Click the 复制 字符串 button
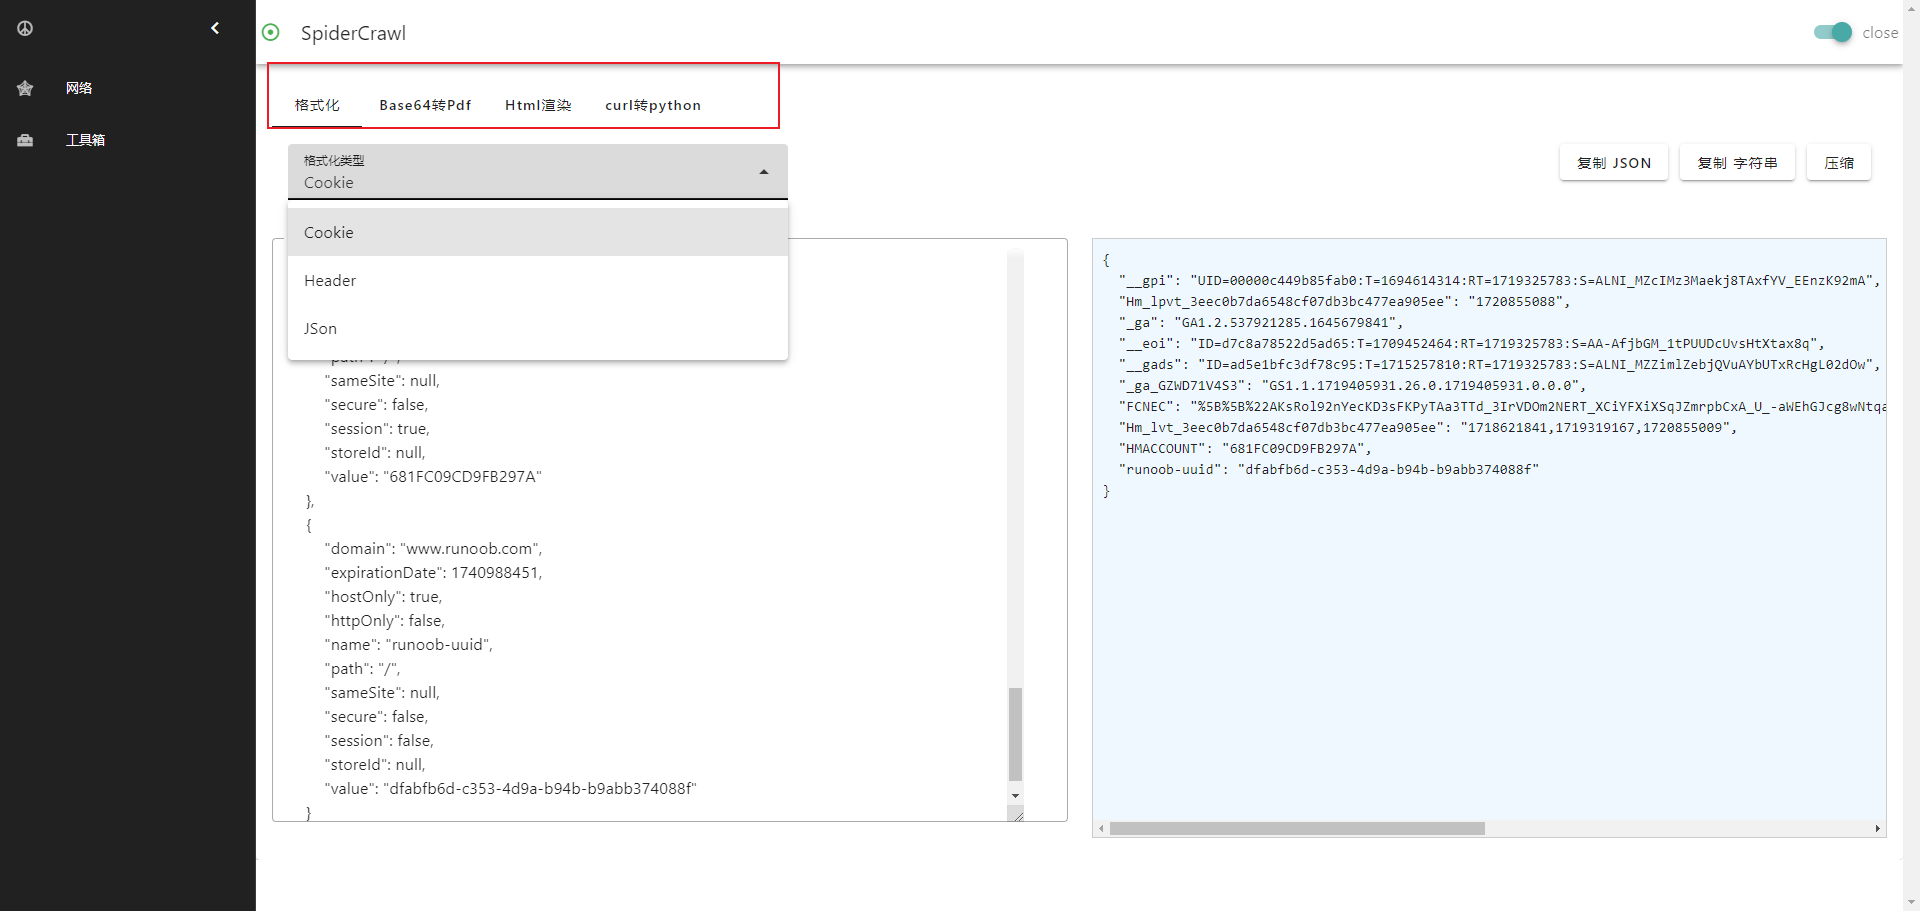Screen dimensions: 1920x911 click(x=1737, y=163)
